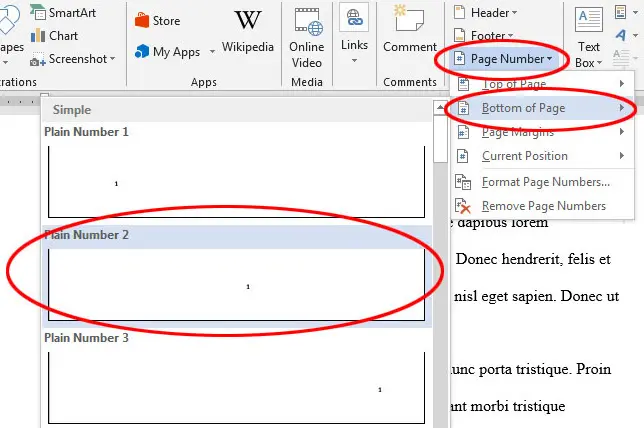Open the Footer dropdown

point(487,36)
